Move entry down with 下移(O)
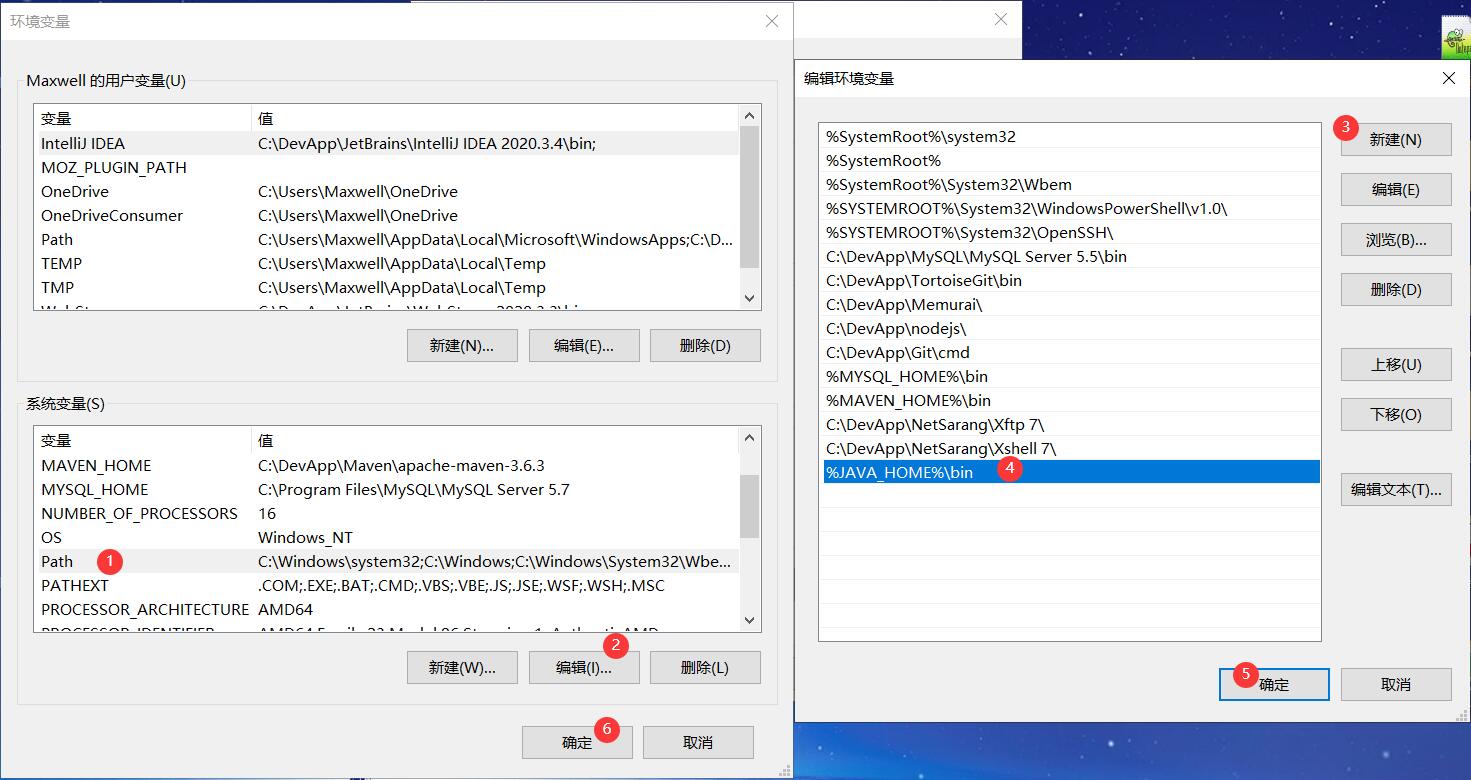1471x780 pixels. (1396, 415)
